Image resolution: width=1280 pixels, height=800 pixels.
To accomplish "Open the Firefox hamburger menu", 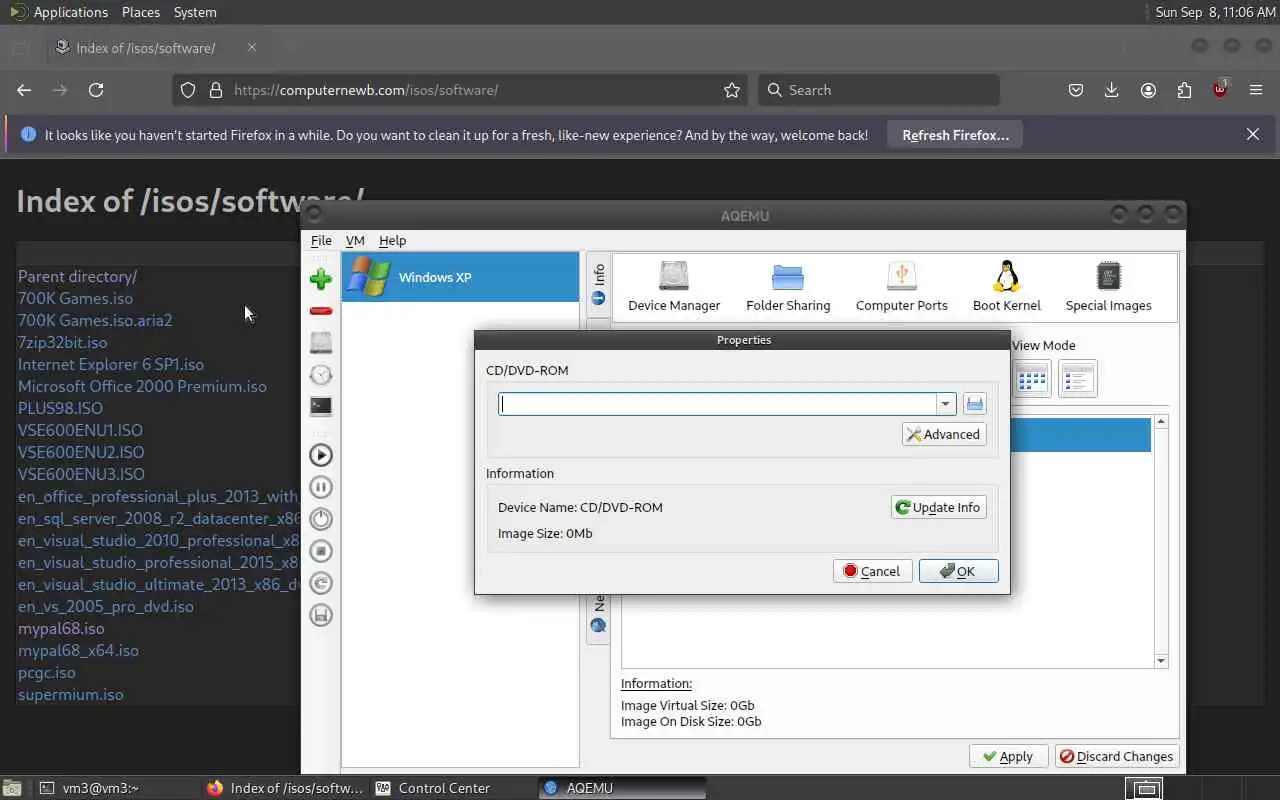I will [1256, 90].
